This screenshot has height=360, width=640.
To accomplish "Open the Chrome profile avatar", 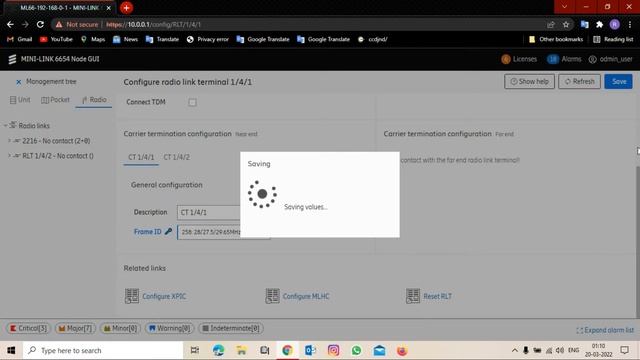I will (614, 24).
